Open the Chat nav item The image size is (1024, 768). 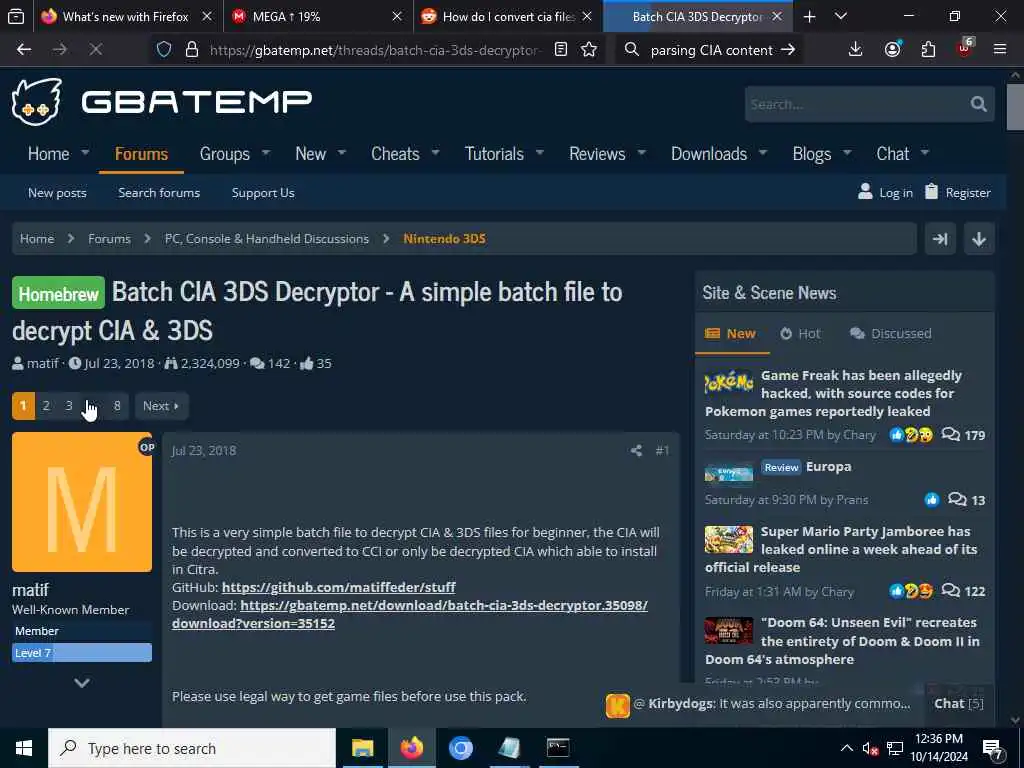pyautogui.click(x=893, y=154)
